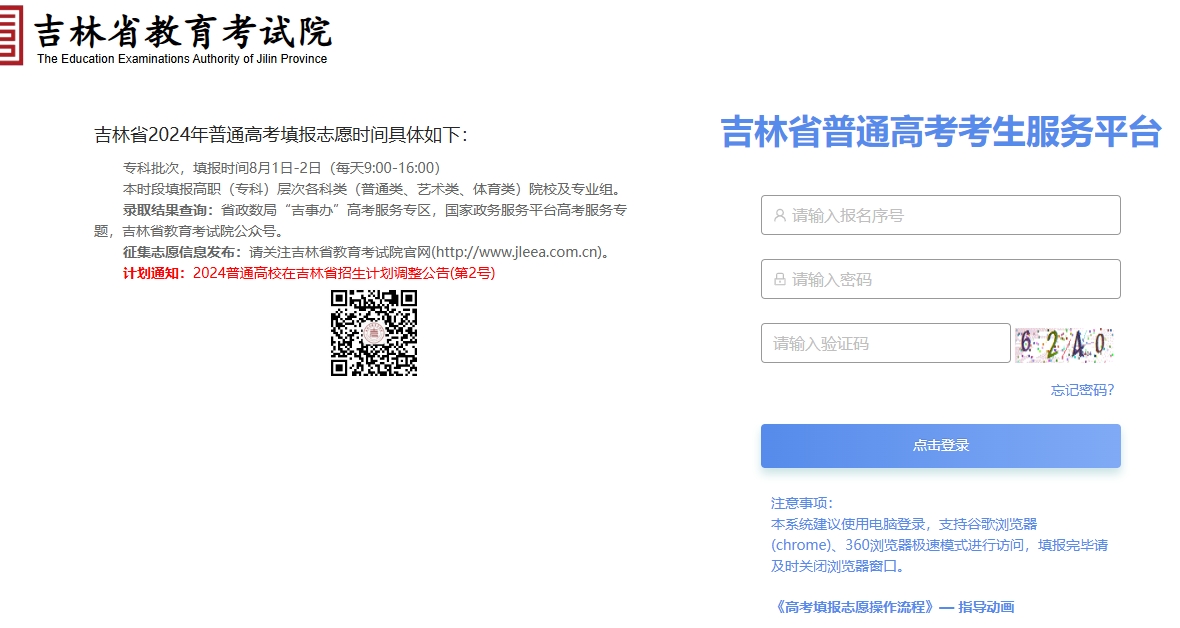Viewport: 1180px width, 628px height.
Task: Click the English Education Examinations Authority subtitle
Action: click(x=182, y=59)
